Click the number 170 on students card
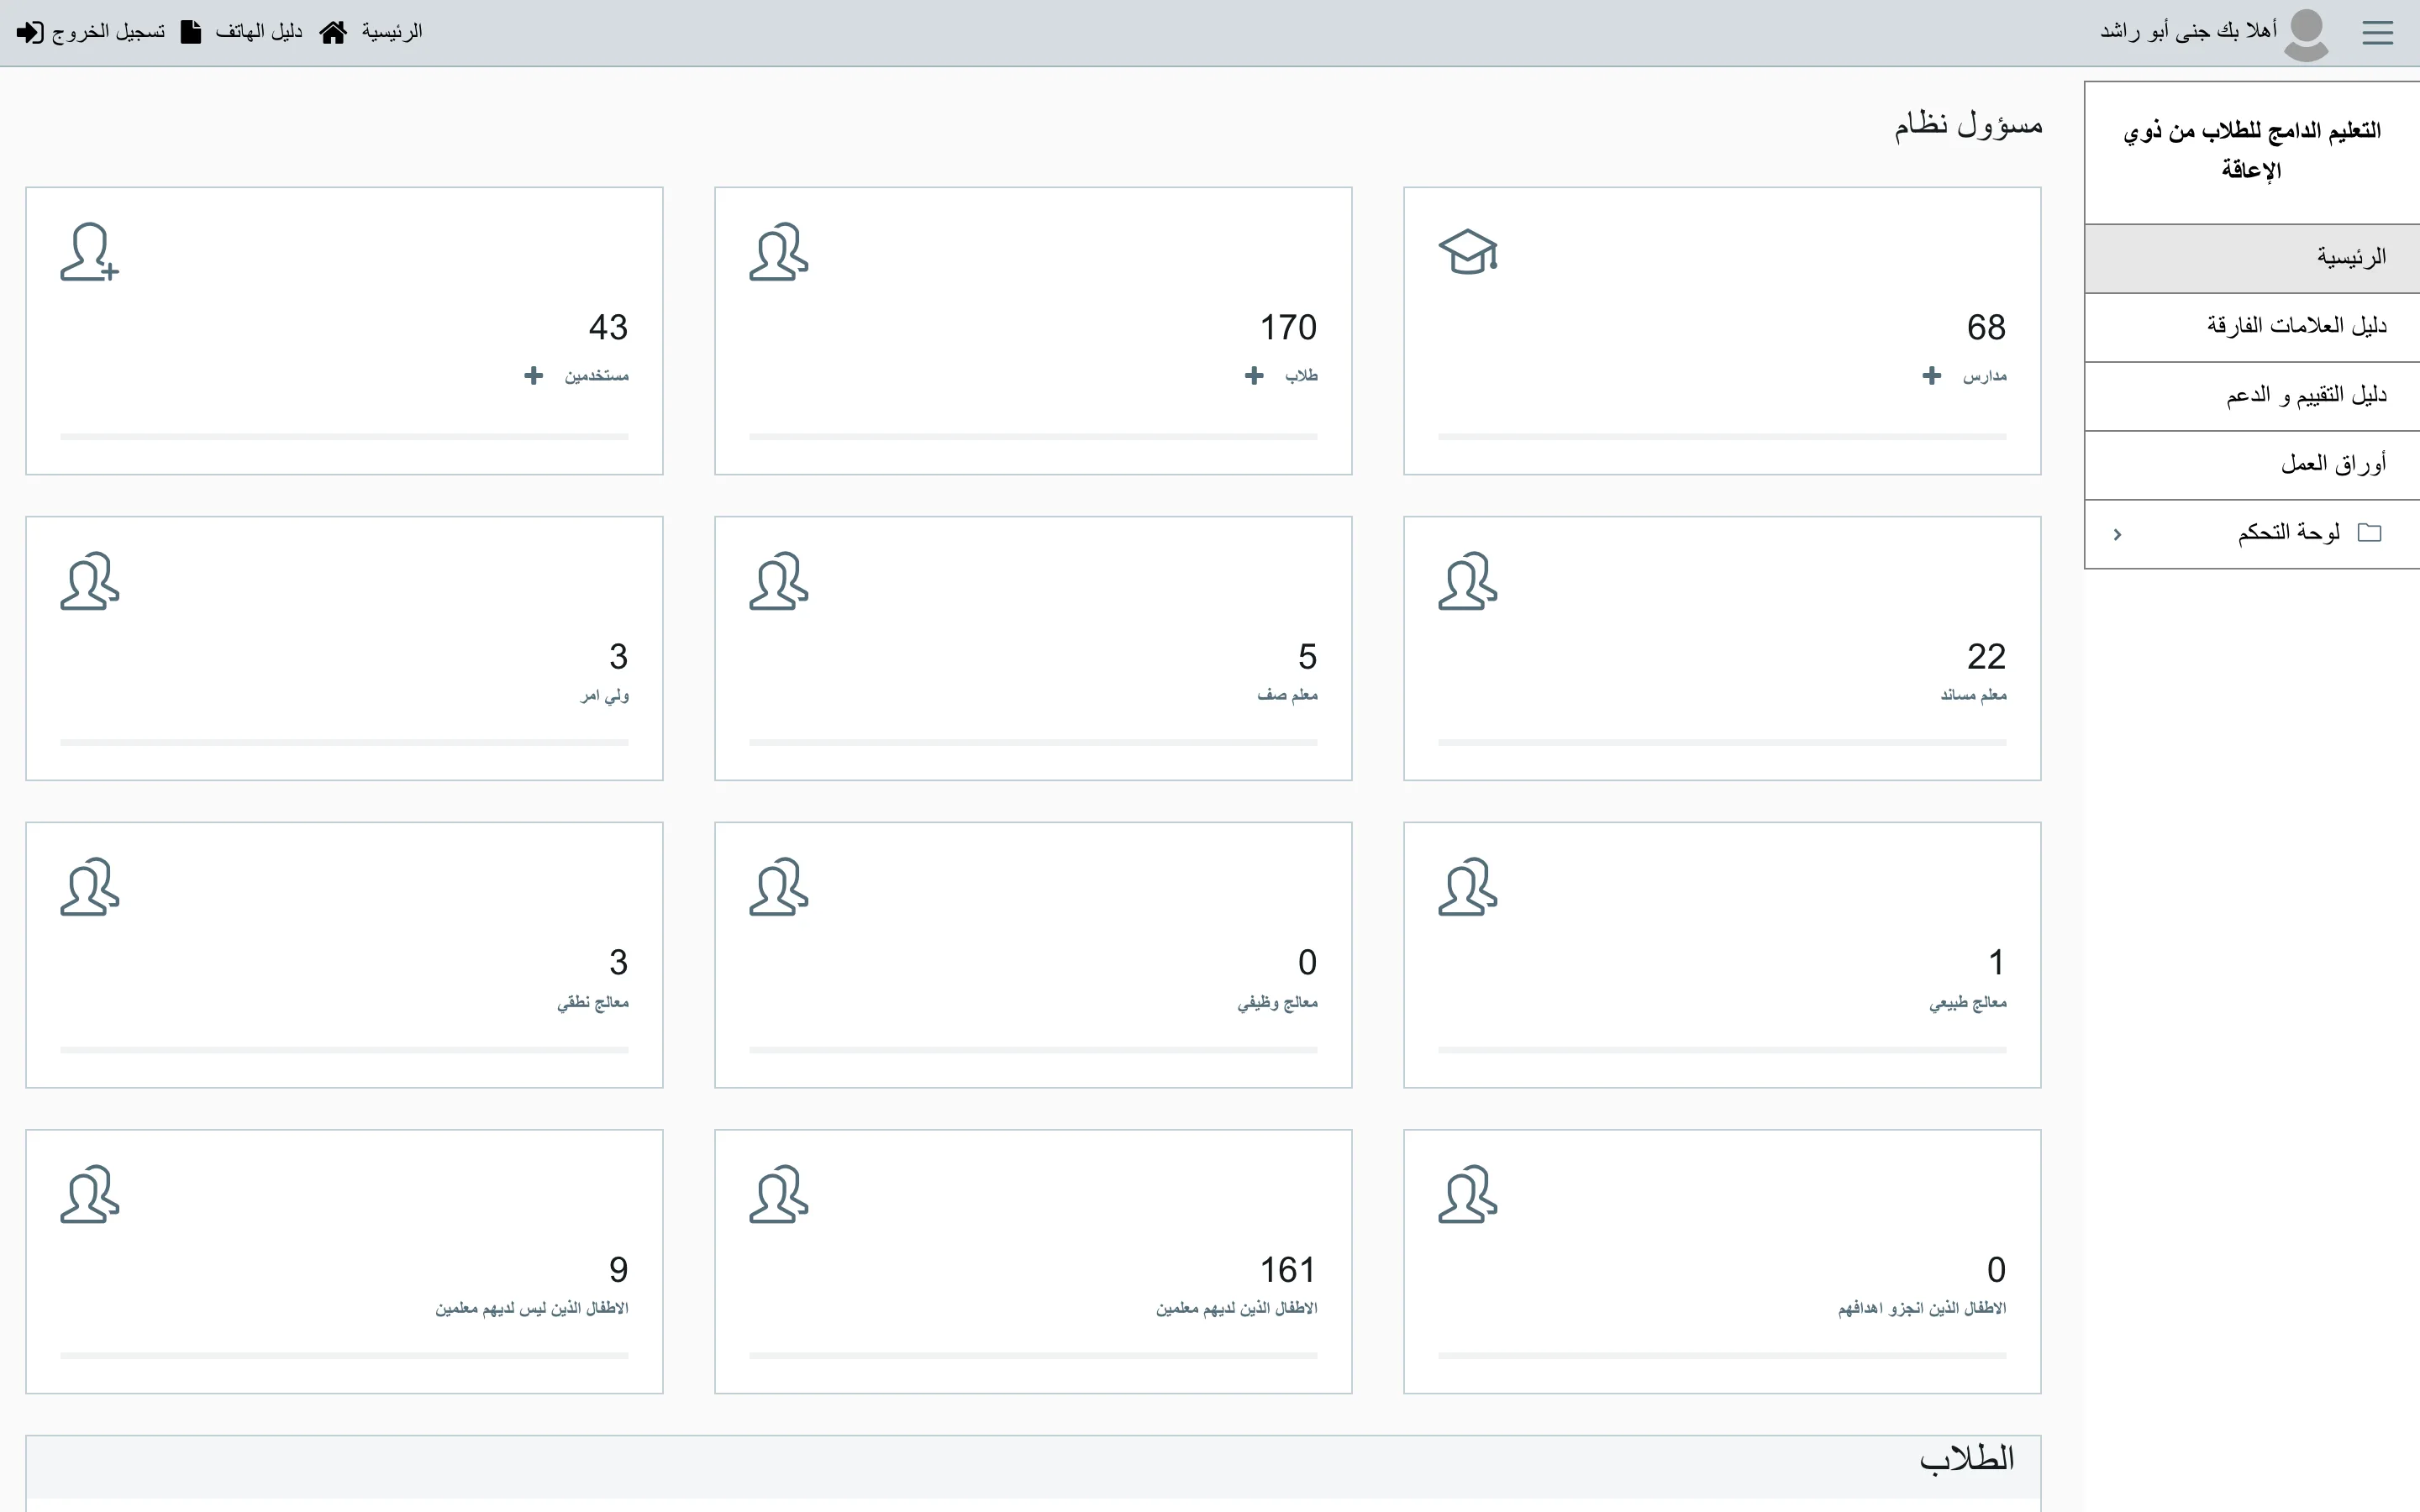The height and width of the screenshot is (1512, 2420). click(1288, 327)
